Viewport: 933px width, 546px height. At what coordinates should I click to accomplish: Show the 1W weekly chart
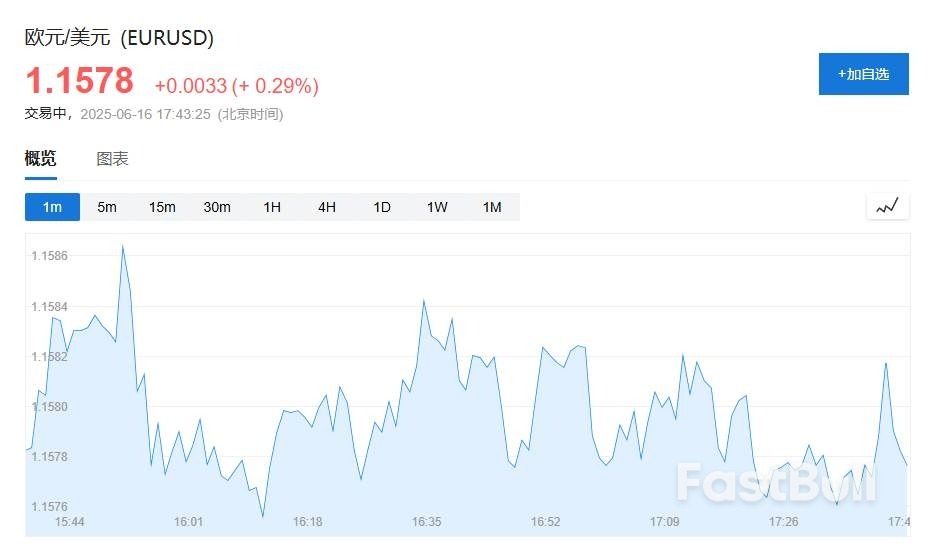(437, 207)
